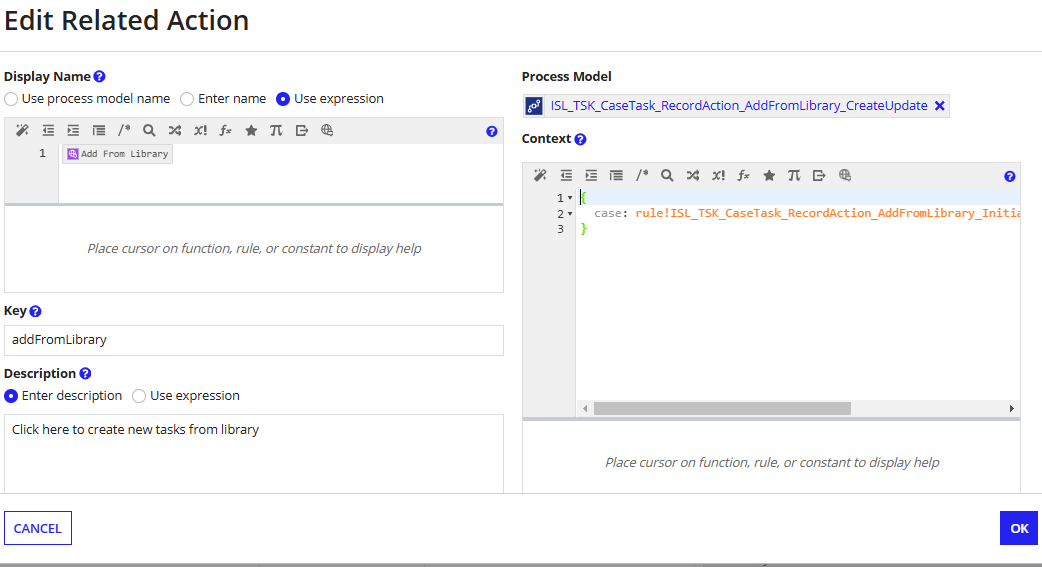Click the outdent icon in Display Name editor
Image resolution: width=1042 pixels, height=567 pixels.
[x=48, y=130]
